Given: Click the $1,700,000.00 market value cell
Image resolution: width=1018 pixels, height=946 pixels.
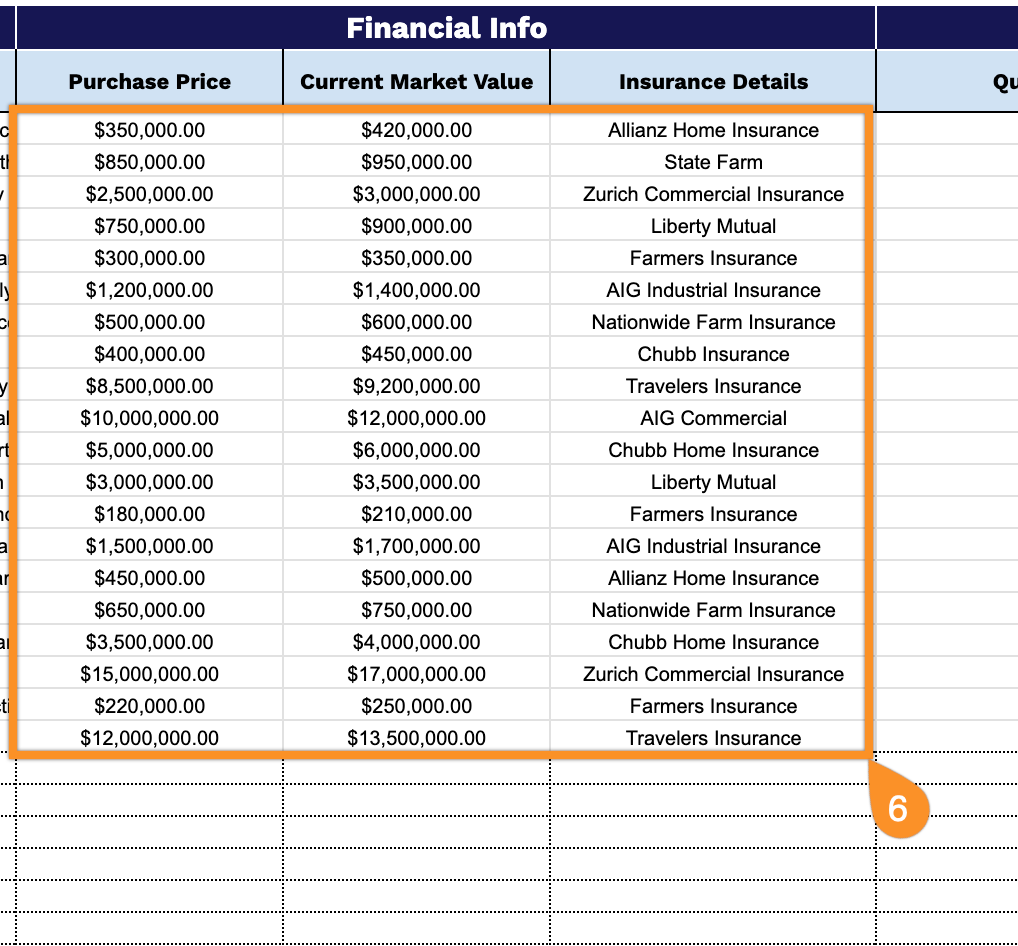Looking at the screenshot, I should coord(416,546).
